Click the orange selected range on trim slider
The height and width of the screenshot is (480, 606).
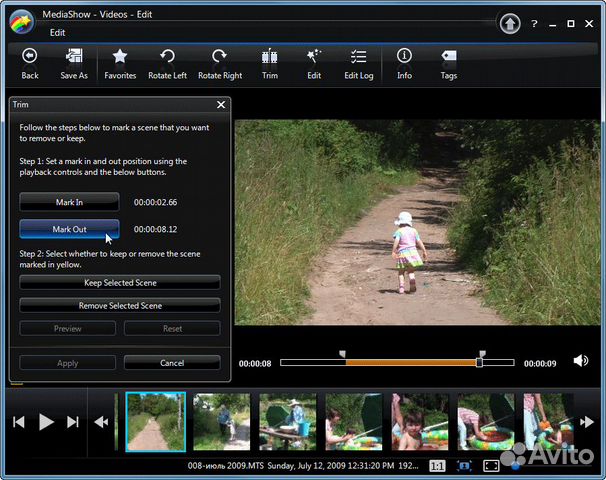pos(411,363)
